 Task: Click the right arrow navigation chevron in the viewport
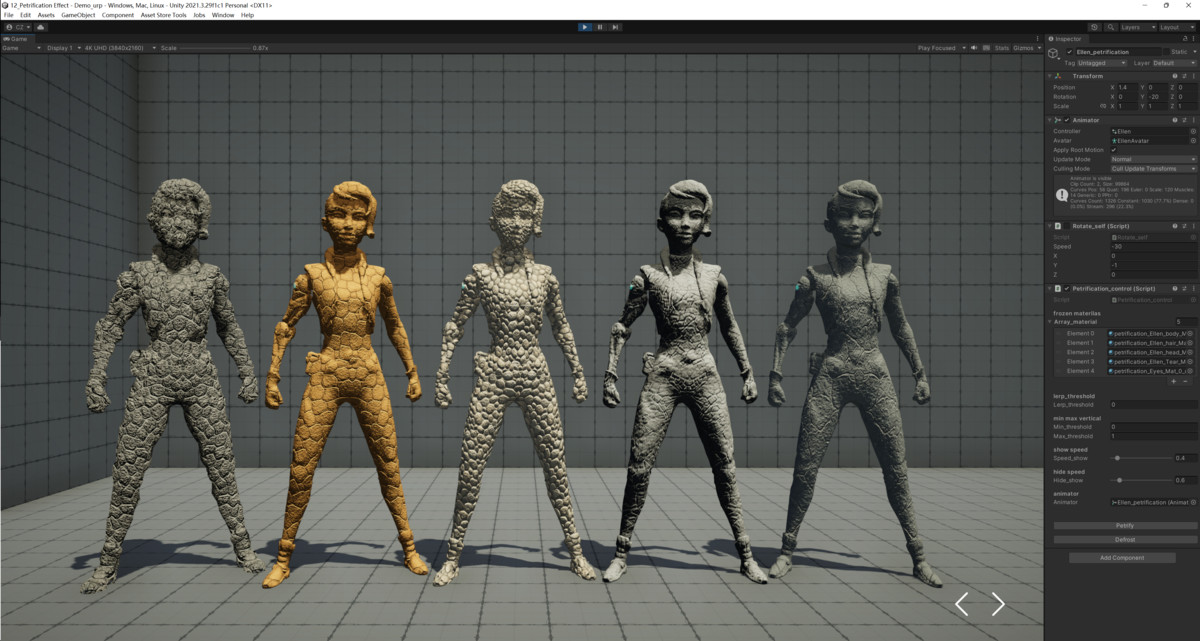[997, 604]
